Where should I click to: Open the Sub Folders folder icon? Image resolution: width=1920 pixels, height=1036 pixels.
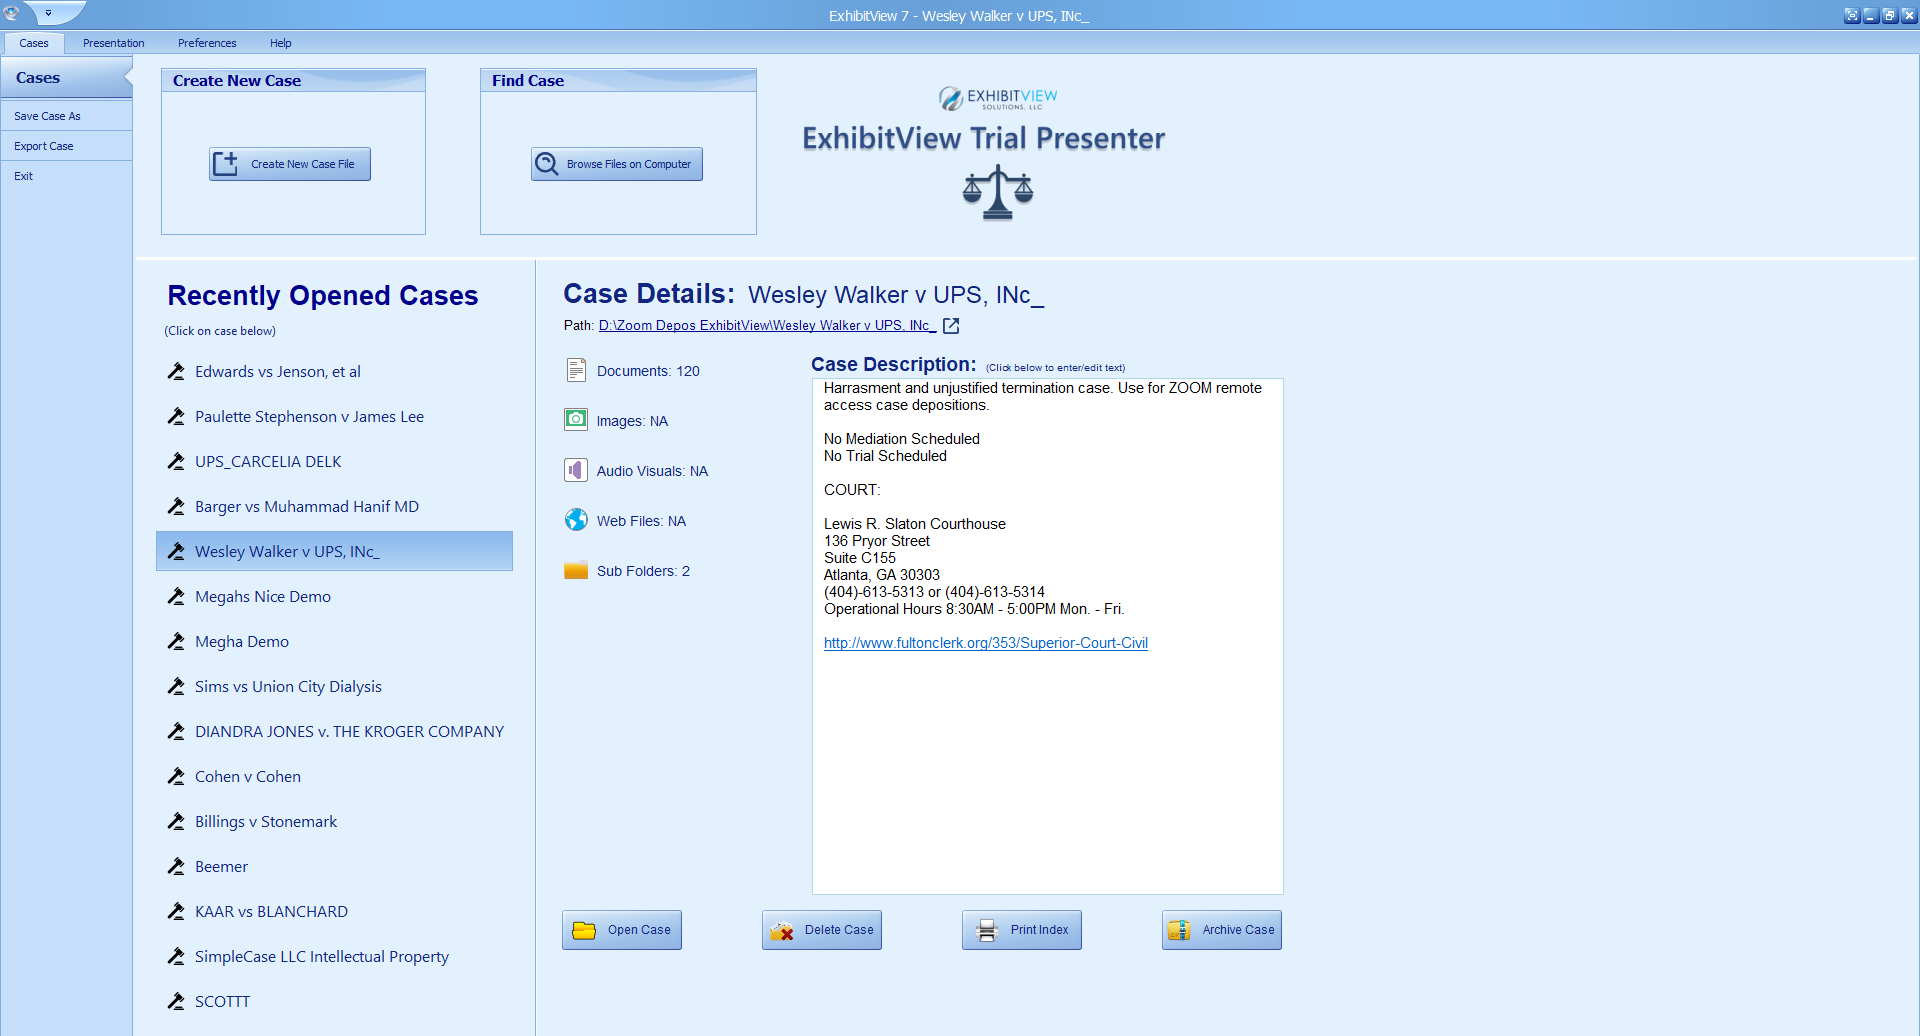[576, 570]
